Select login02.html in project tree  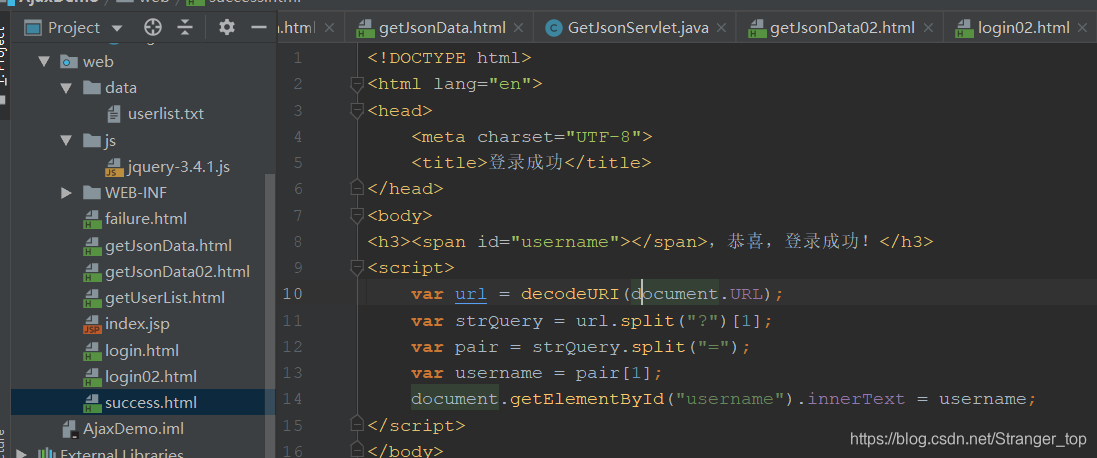click(x=150, y=376)
